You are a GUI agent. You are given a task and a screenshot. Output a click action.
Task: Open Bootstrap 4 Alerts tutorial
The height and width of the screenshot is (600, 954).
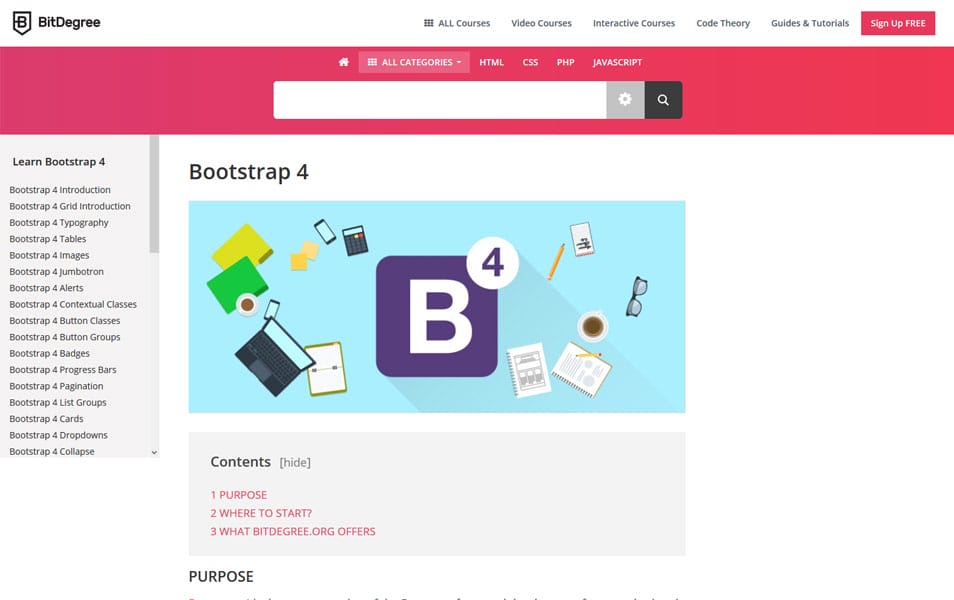[x=46, y=288]
